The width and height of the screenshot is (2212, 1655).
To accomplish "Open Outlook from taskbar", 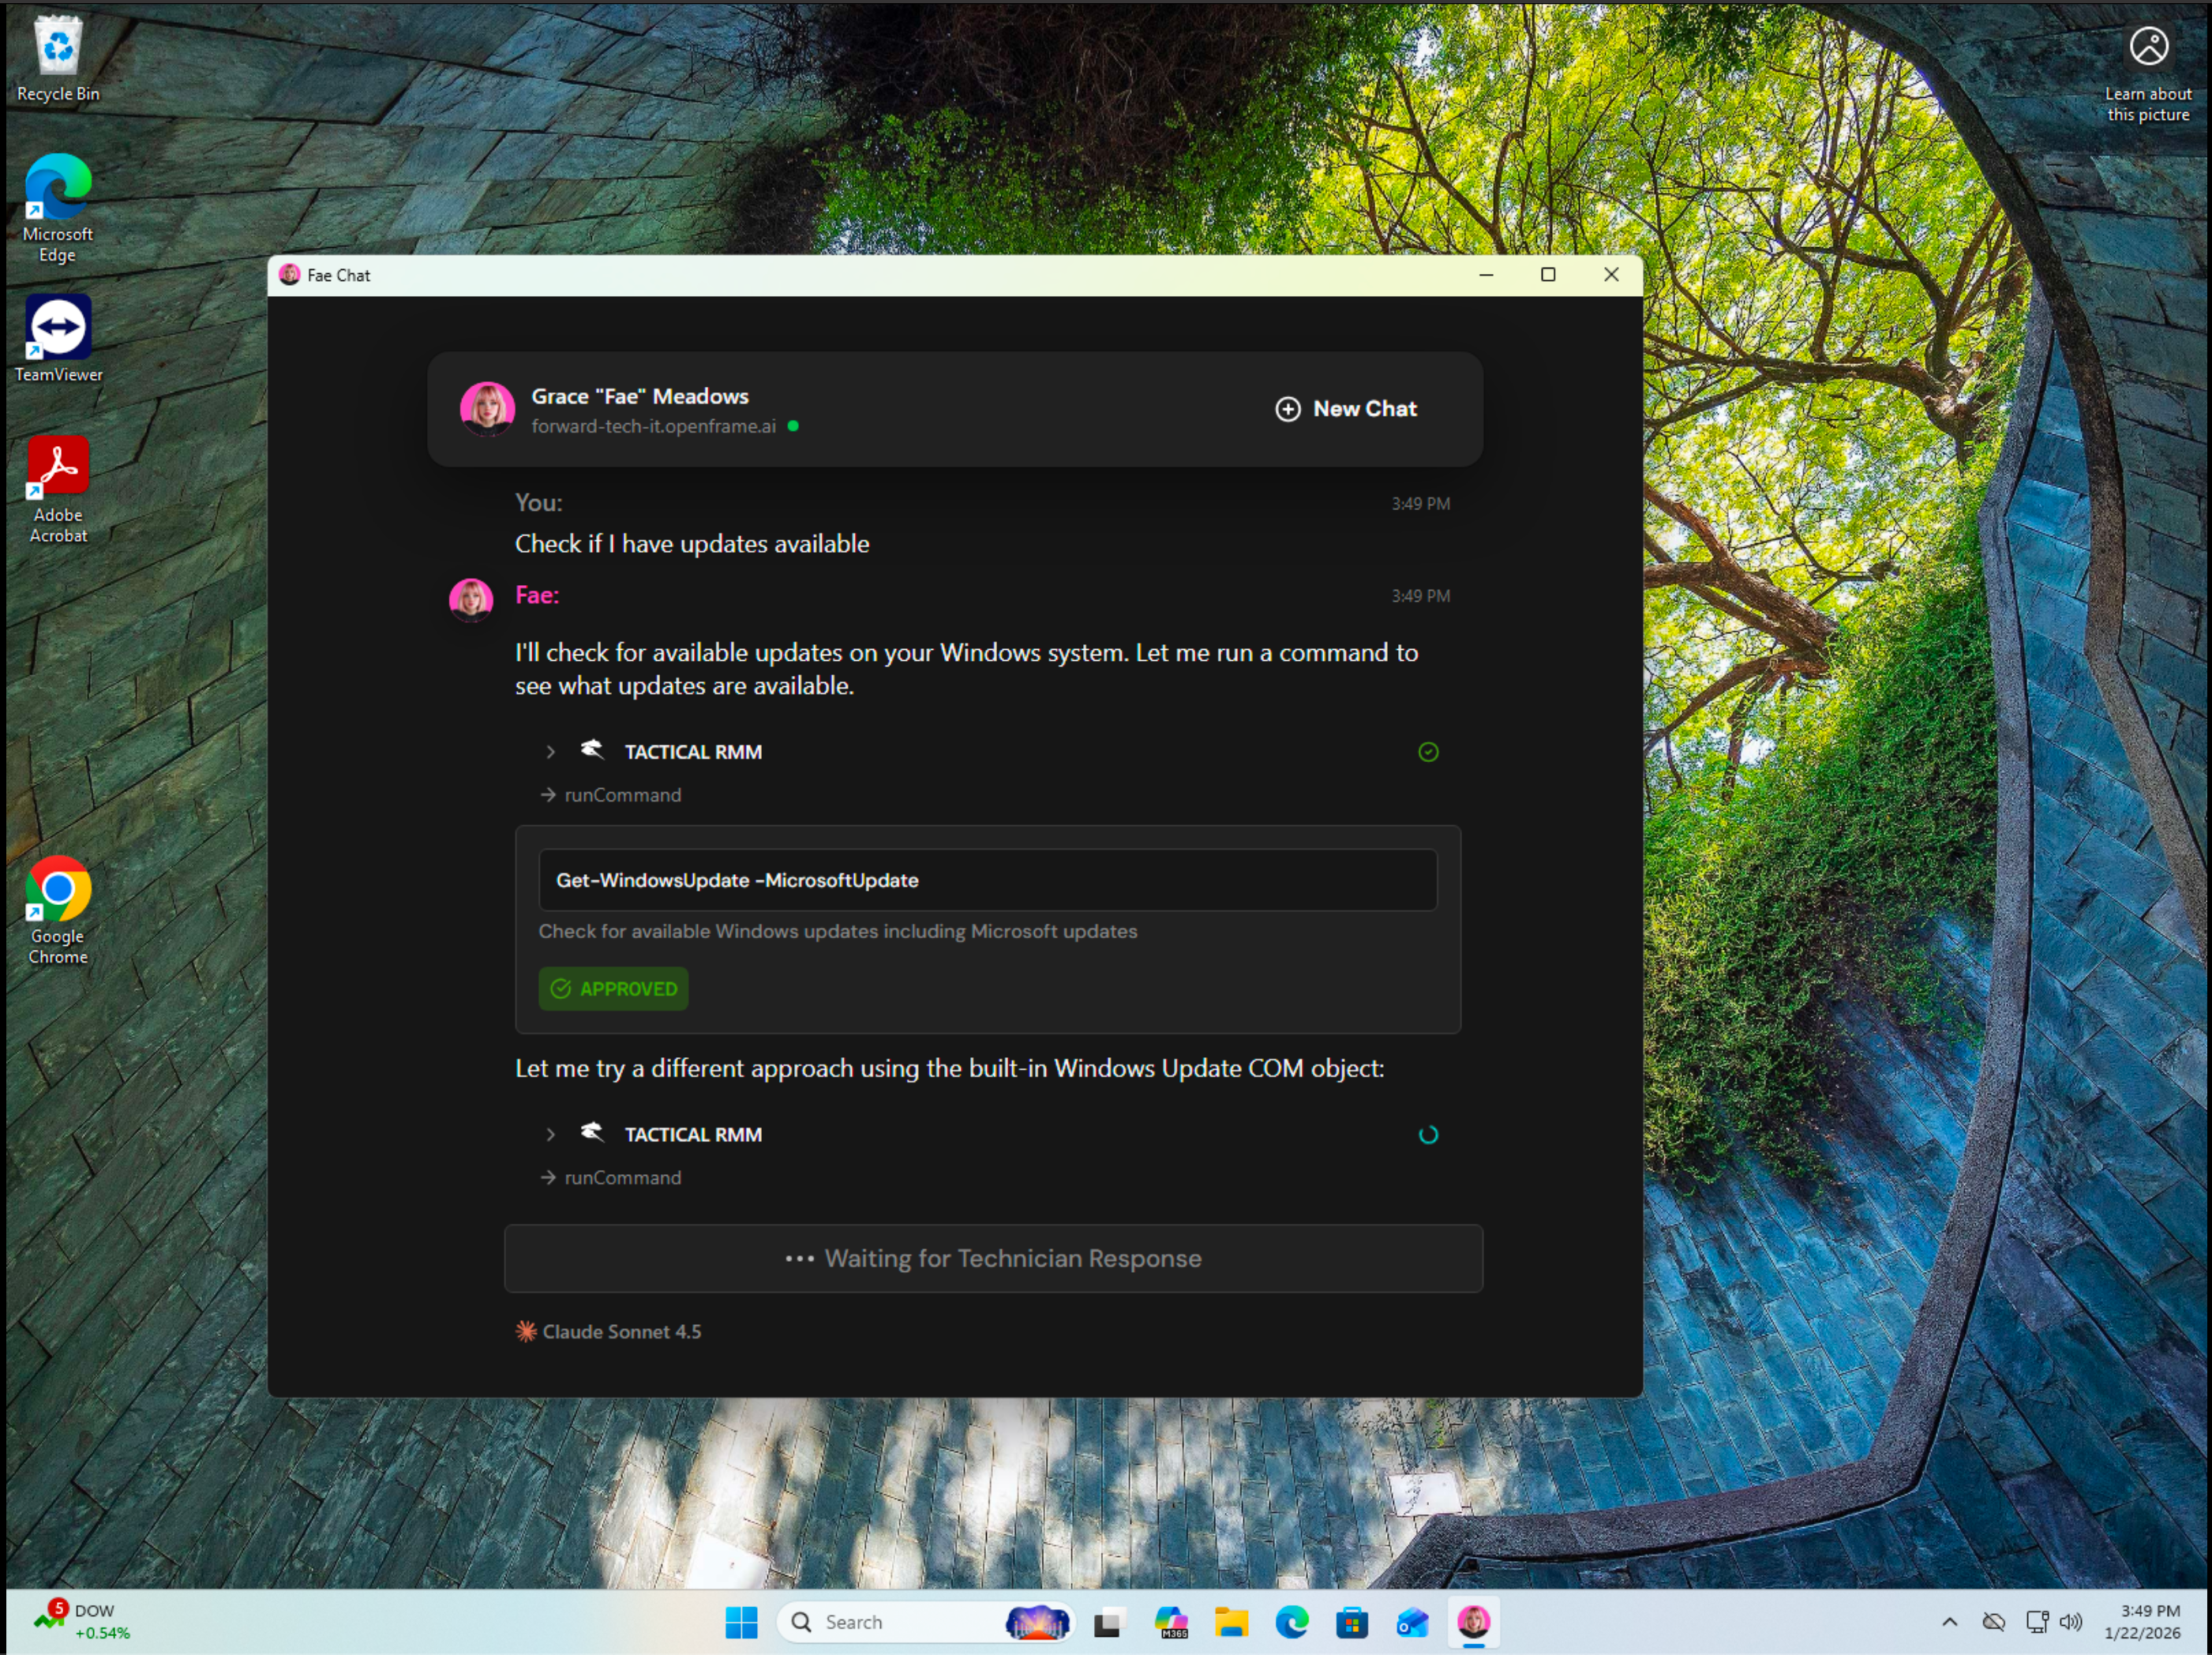I will click(x=1412, y=1623).
